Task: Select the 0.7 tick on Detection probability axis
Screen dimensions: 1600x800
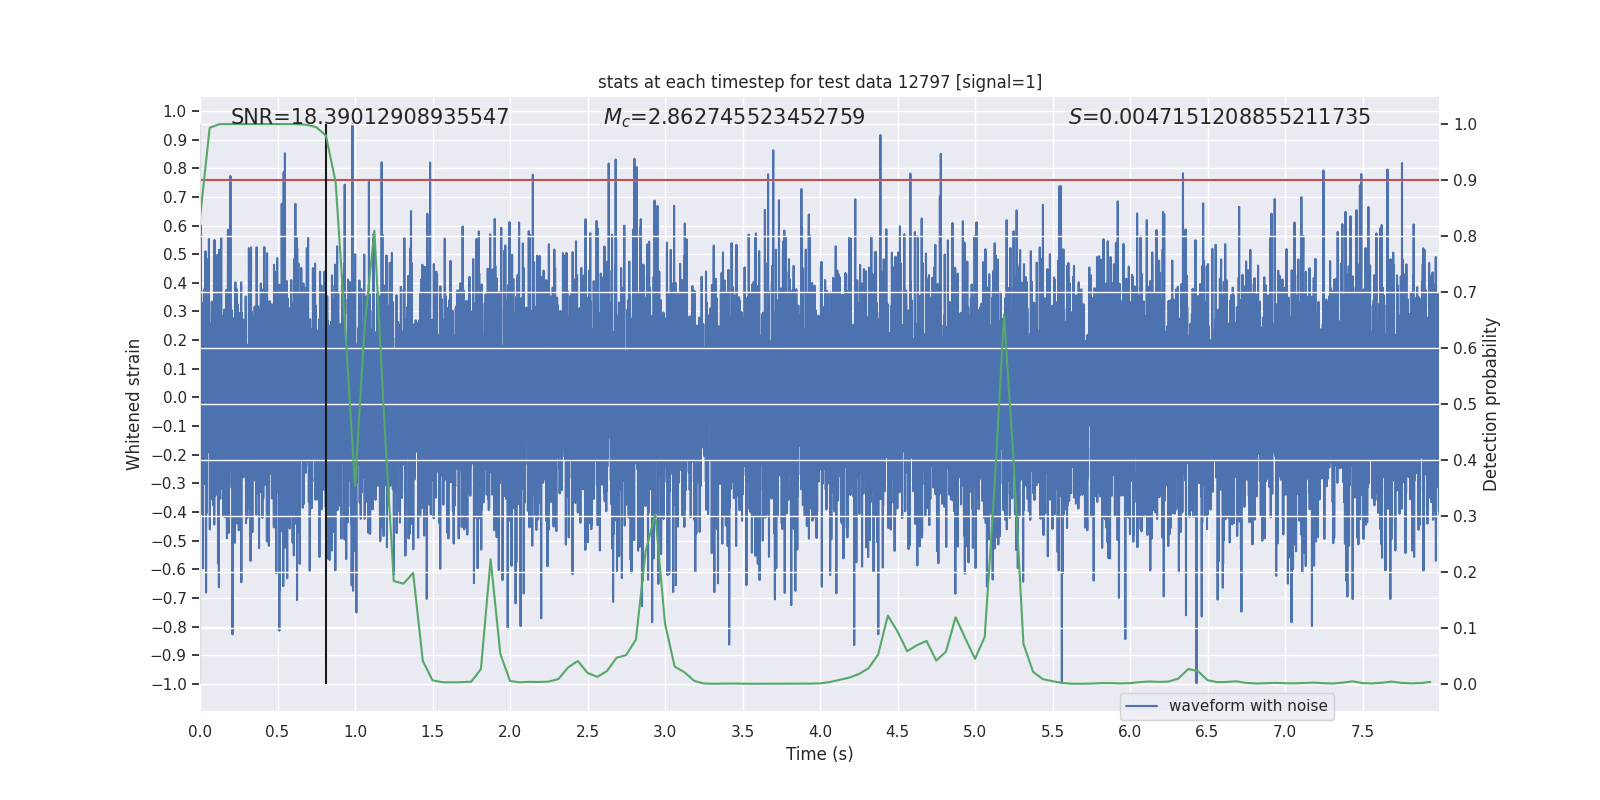Action: [x=1465, y=293]
